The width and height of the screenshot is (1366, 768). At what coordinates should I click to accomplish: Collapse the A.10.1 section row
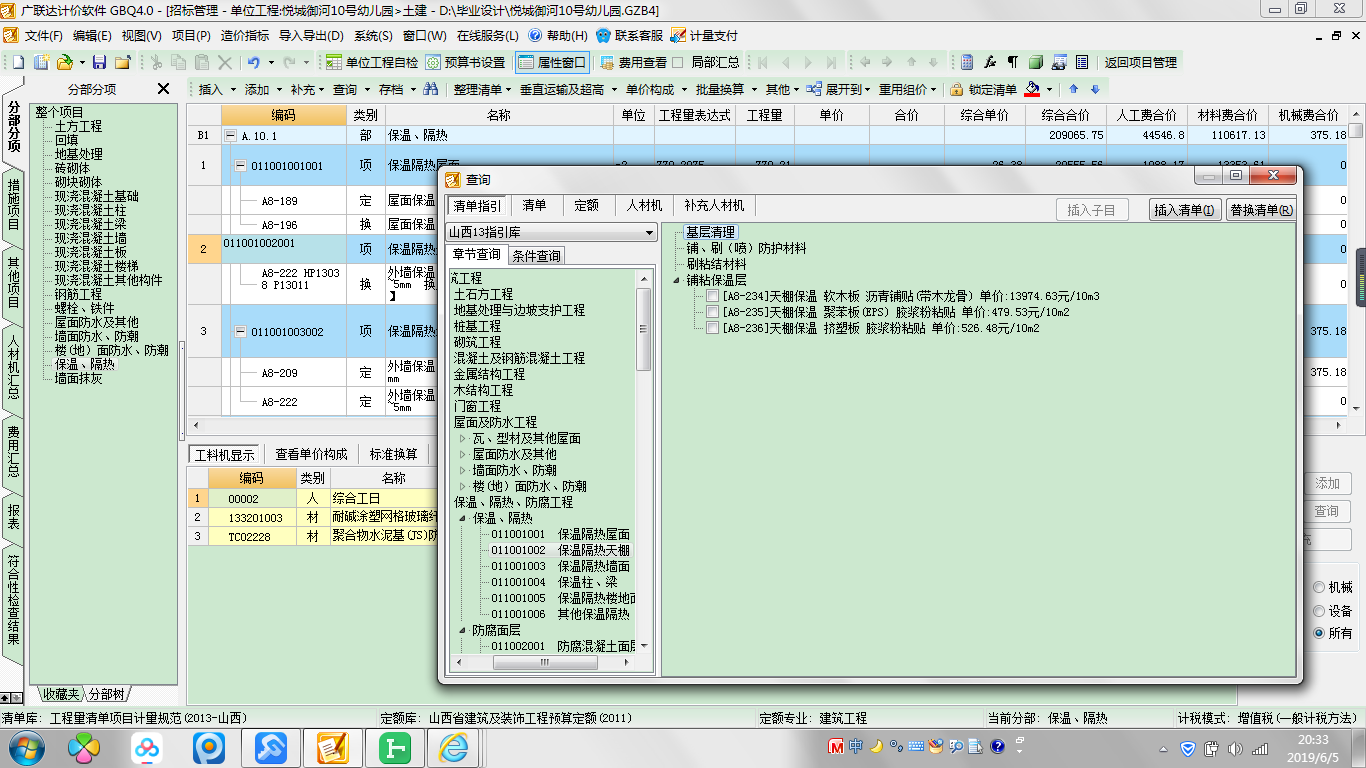[x=230, y=135]
